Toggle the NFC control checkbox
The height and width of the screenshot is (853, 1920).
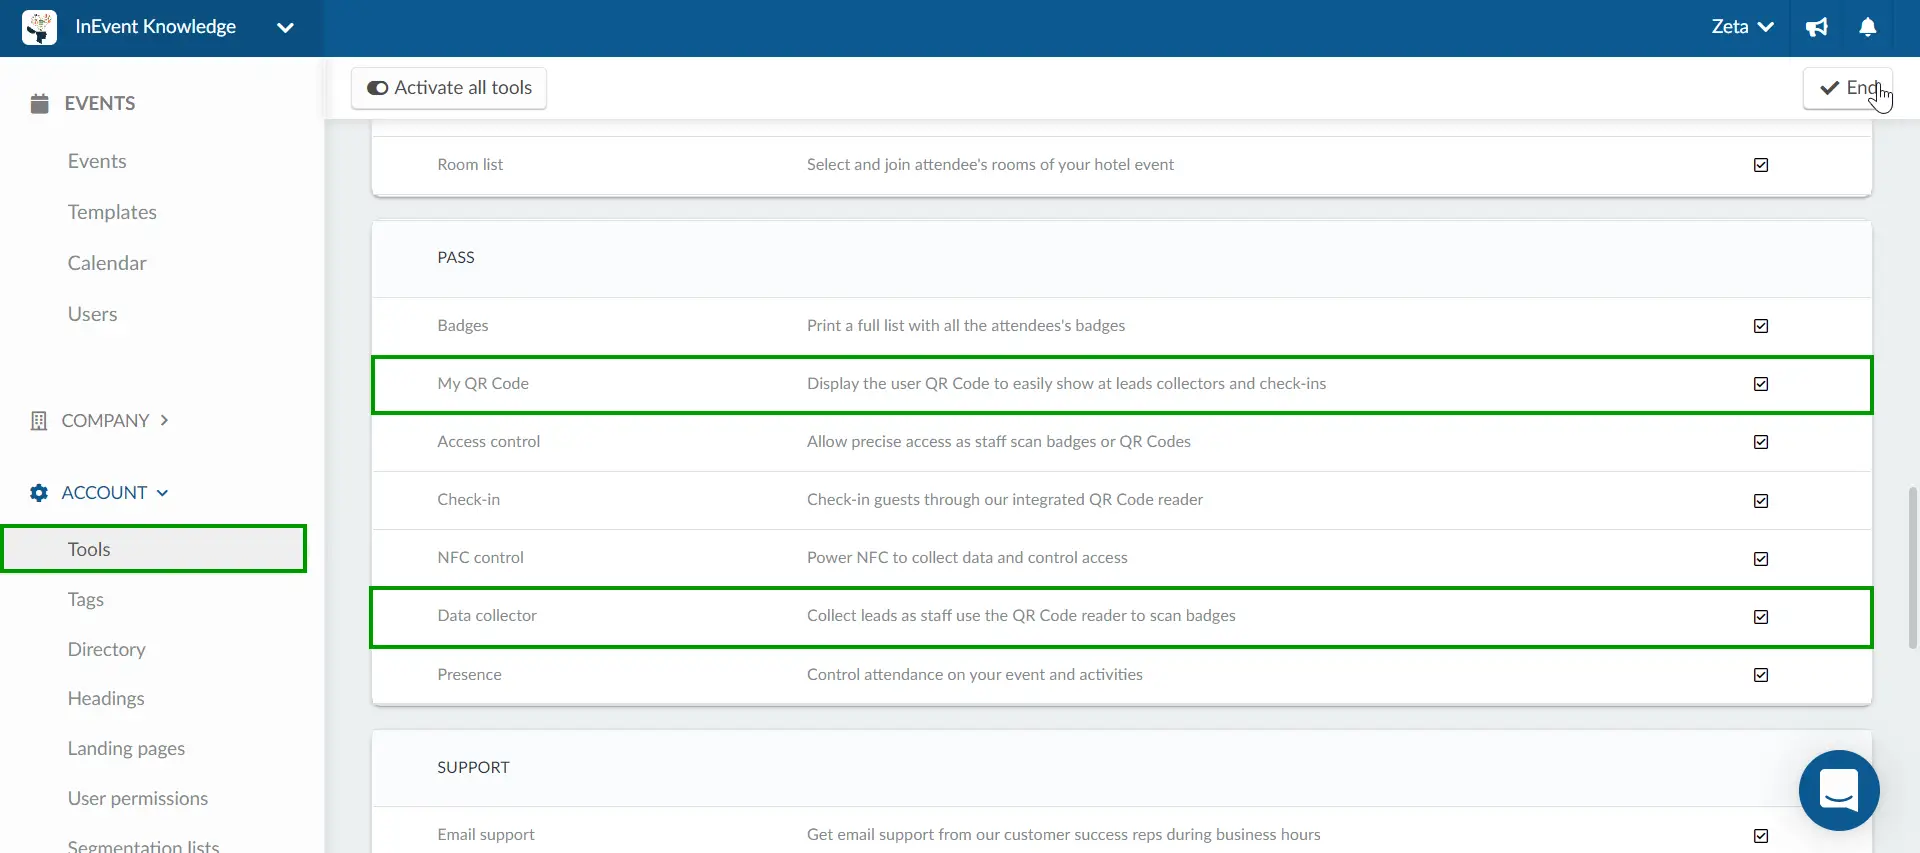tap(1761, 559)
